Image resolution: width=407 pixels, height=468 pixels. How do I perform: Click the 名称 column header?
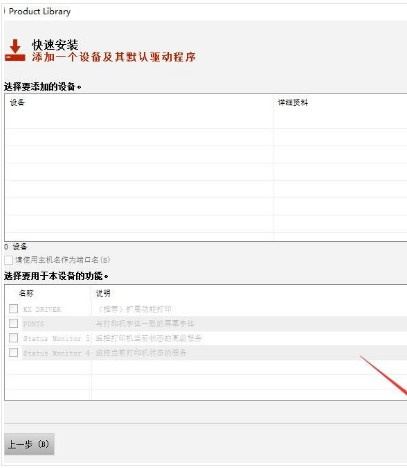pos(26,293)
